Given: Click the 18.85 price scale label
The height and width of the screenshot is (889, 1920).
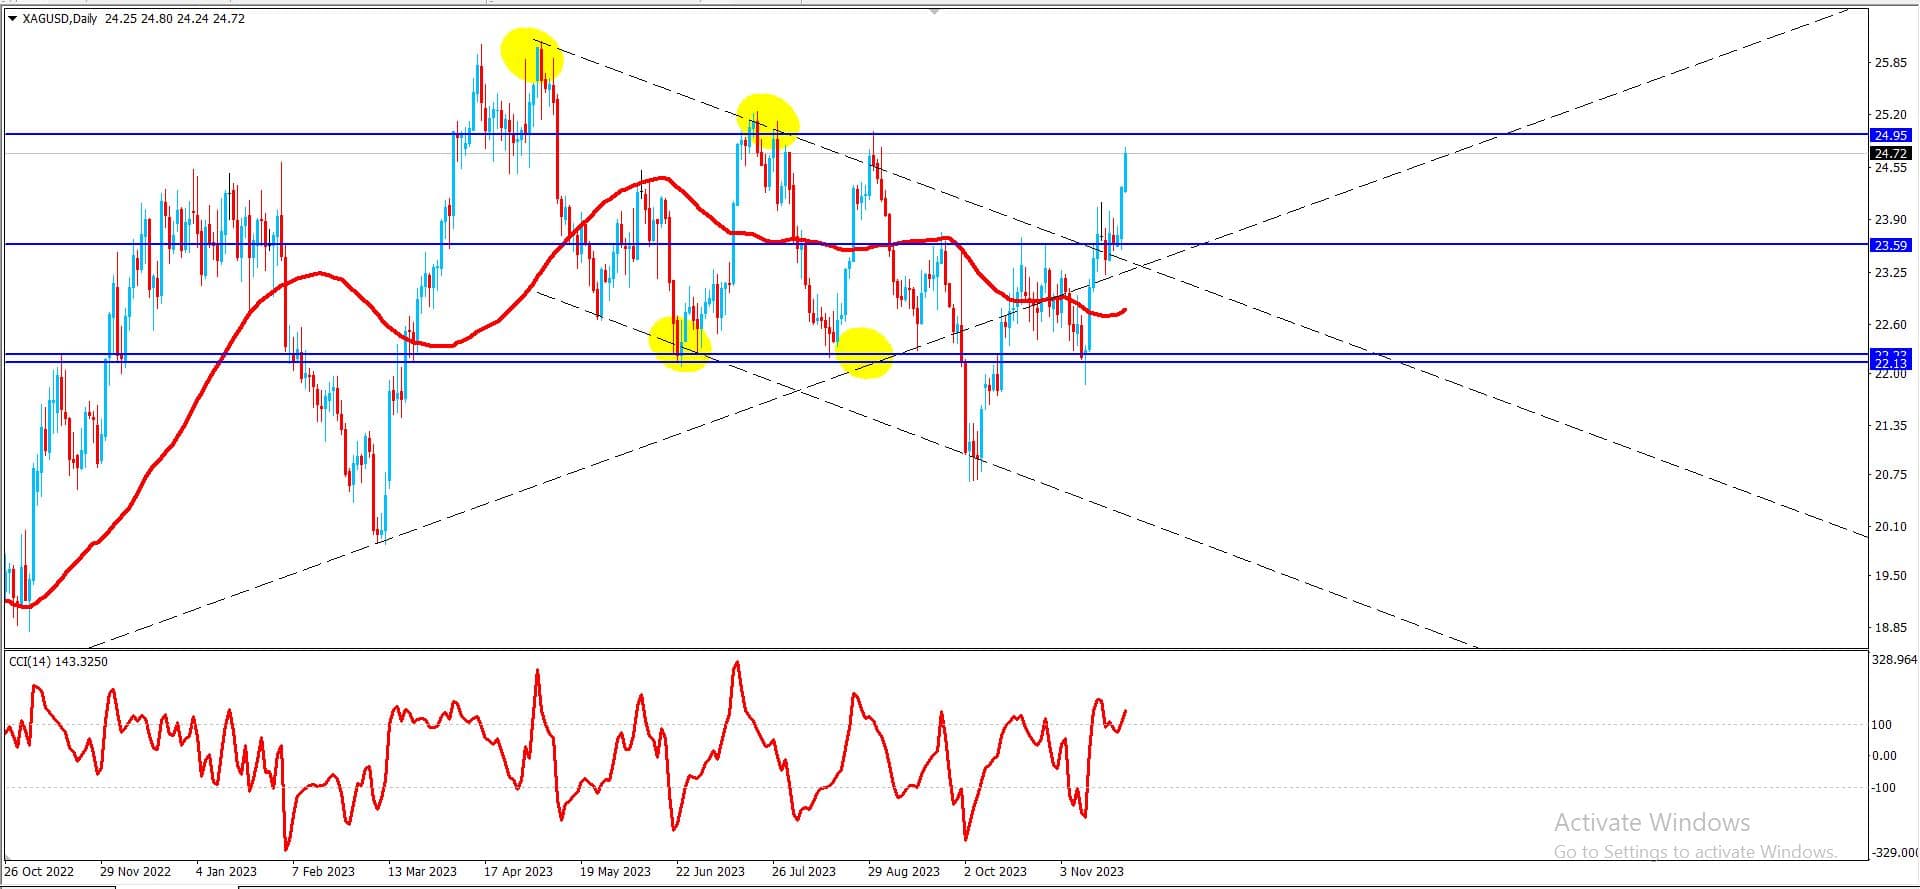Looking at the screenshot, I should pyautogui.click(x=1890, y=627).
